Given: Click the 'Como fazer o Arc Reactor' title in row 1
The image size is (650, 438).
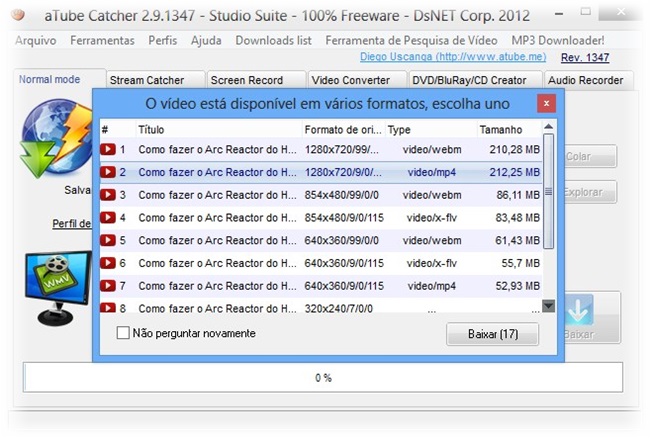Looking at the screenshot, I should pos(217,149).
